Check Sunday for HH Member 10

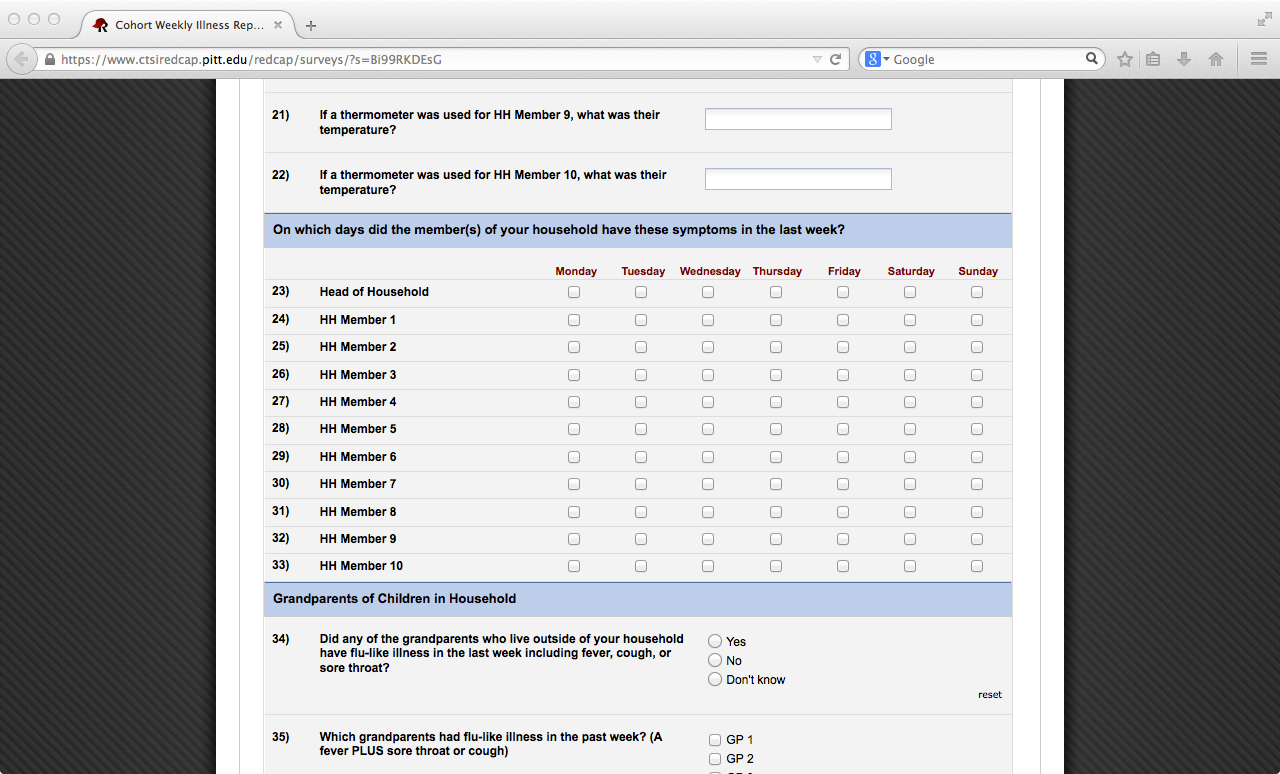[977, 566]
